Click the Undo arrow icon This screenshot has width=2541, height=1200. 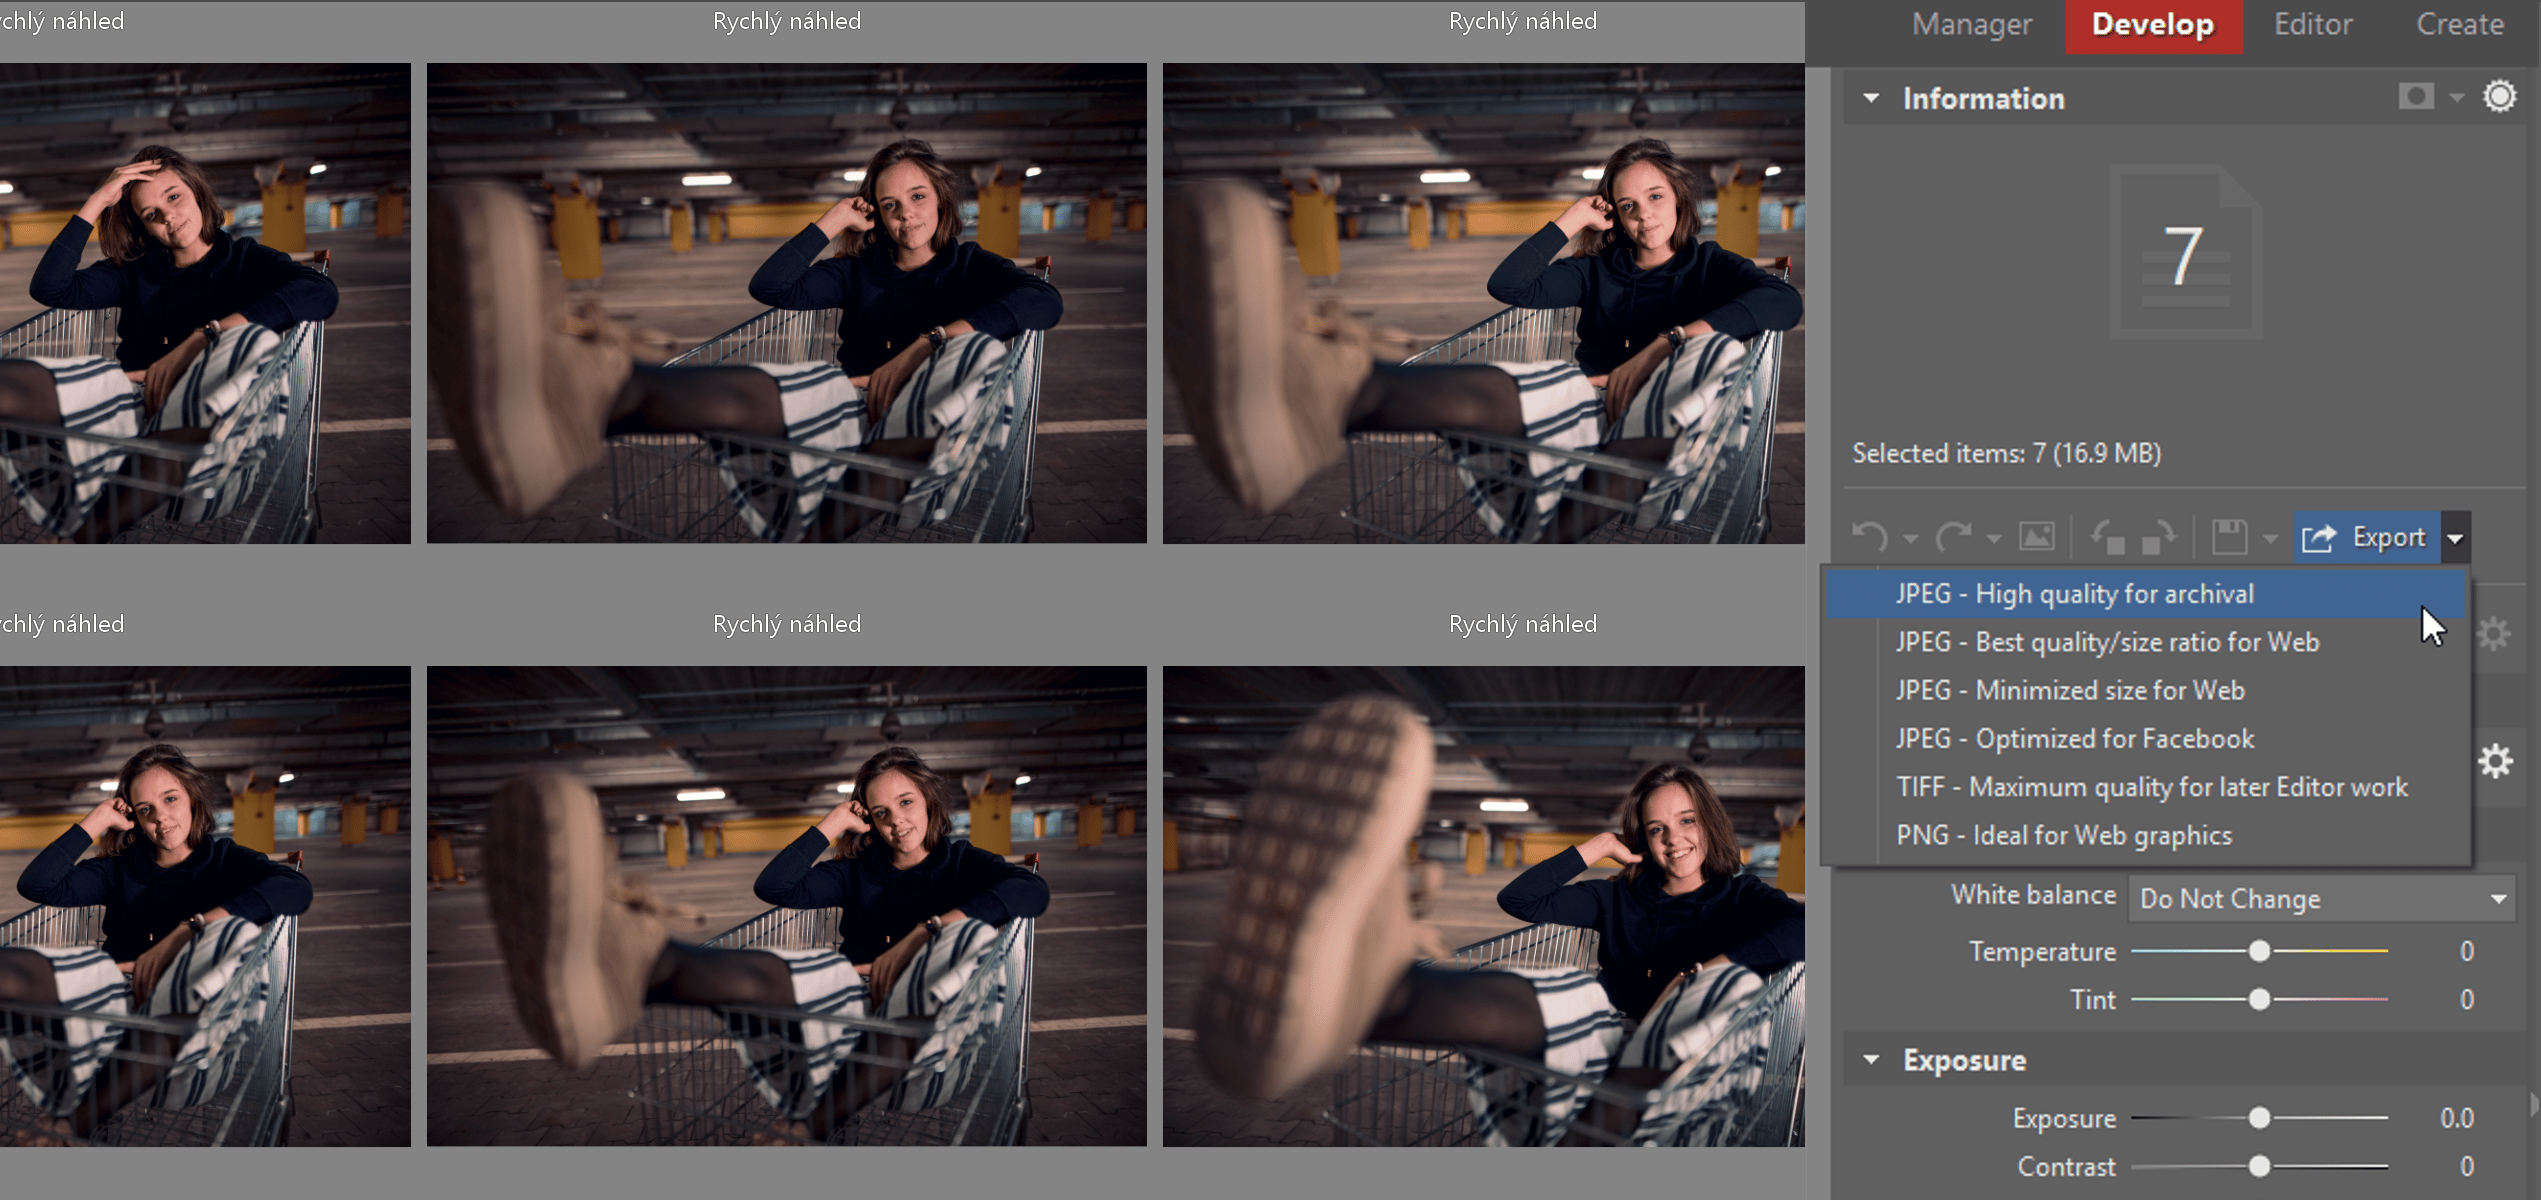point(1869,538)
